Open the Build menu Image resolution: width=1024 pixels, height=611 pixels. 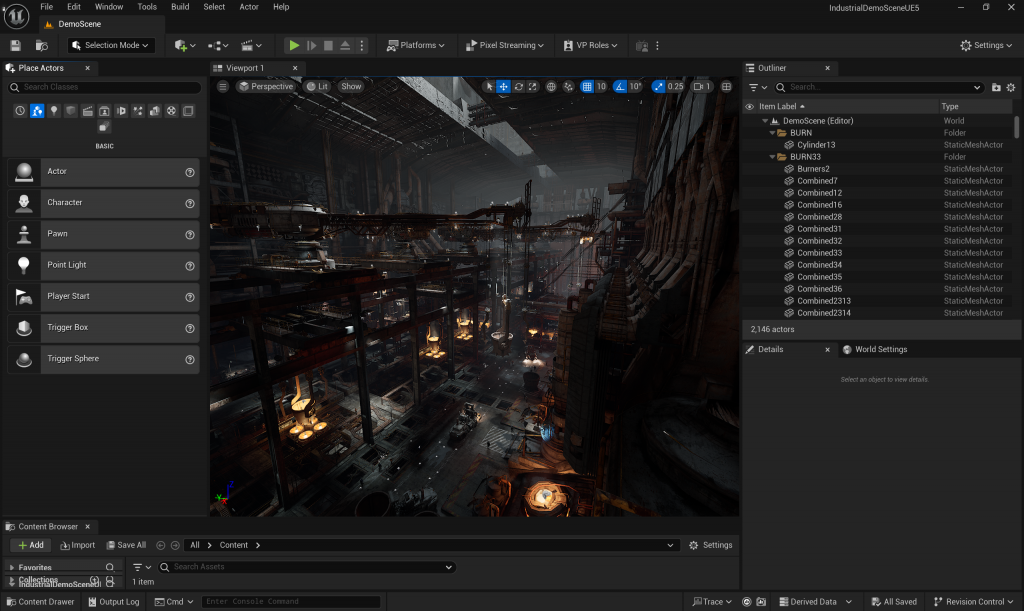[x=180, y=7]
